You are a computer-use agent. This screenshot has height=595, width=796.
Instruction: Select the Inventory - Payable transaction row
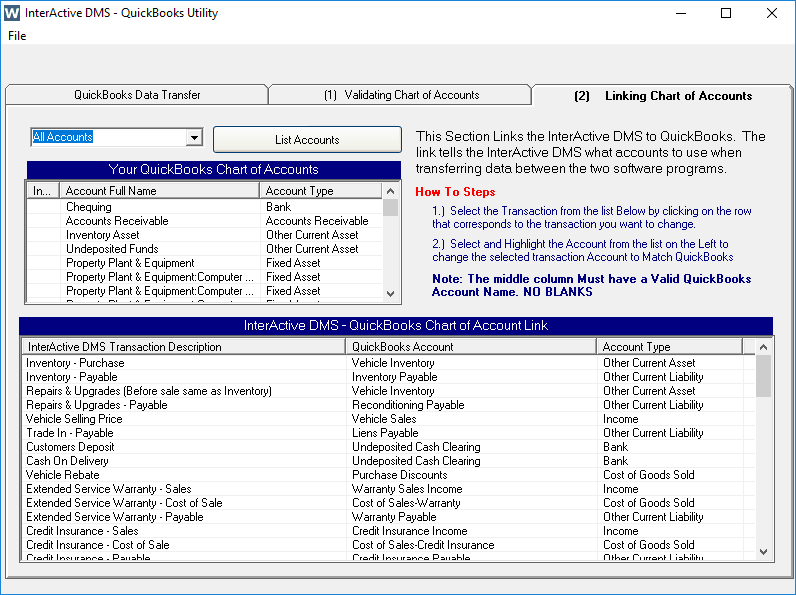coord(388,377)
